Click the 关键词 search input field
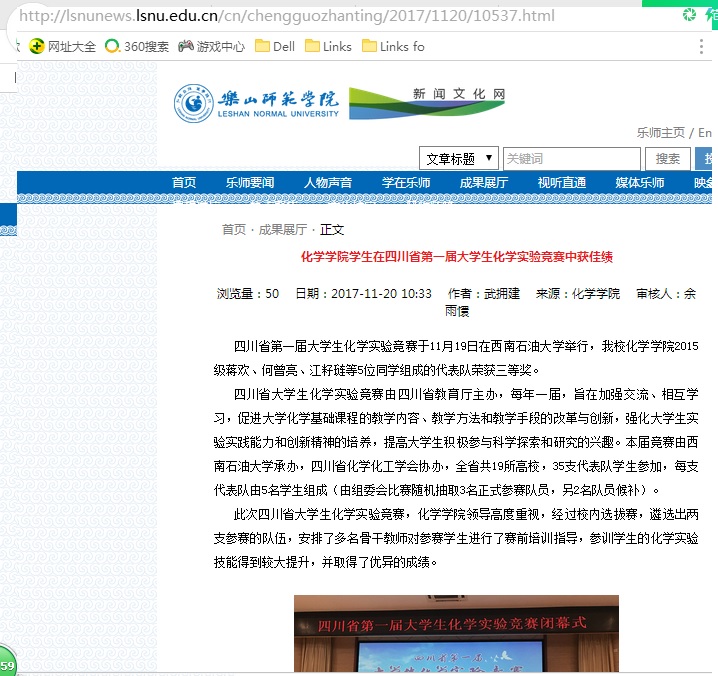 point(571,158)
